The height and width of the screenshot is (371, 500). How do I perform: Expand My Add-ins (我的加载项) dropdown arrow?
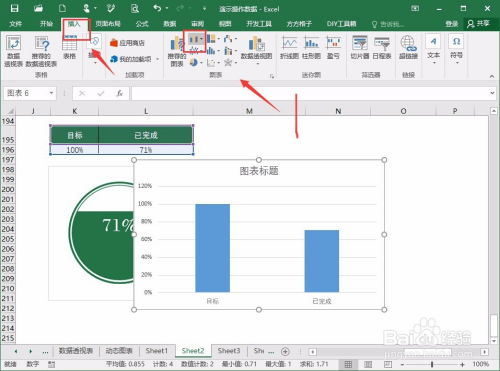(x=157, y=59)
